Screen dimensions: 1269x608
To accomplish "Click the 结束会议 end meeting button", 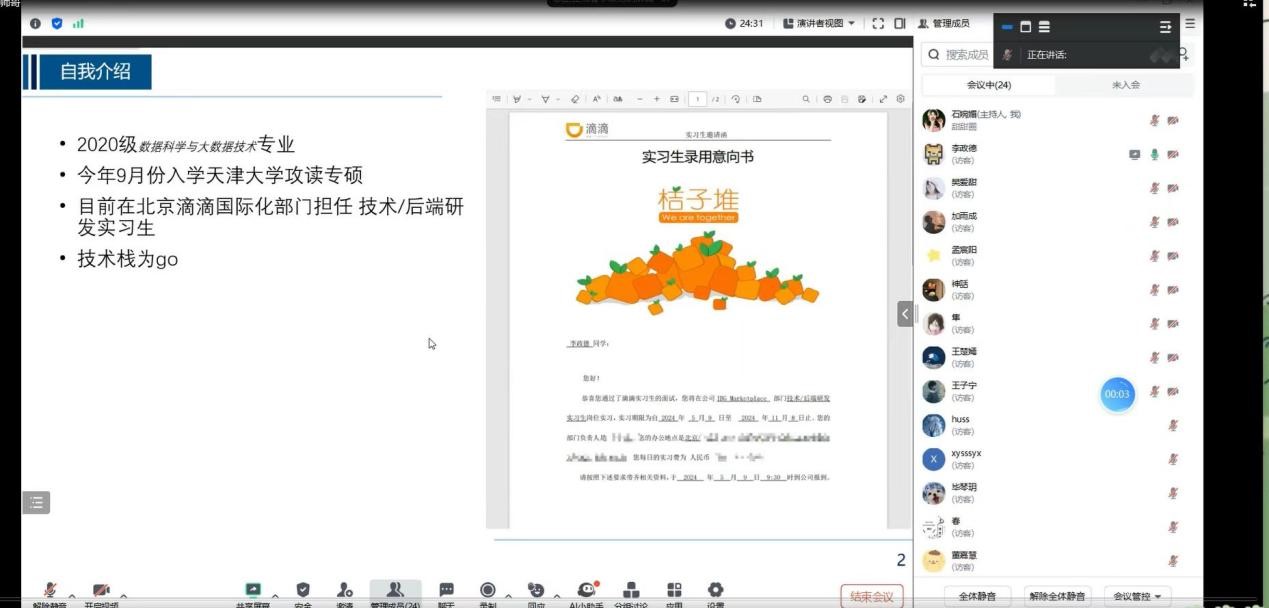I will click(872, 596).
